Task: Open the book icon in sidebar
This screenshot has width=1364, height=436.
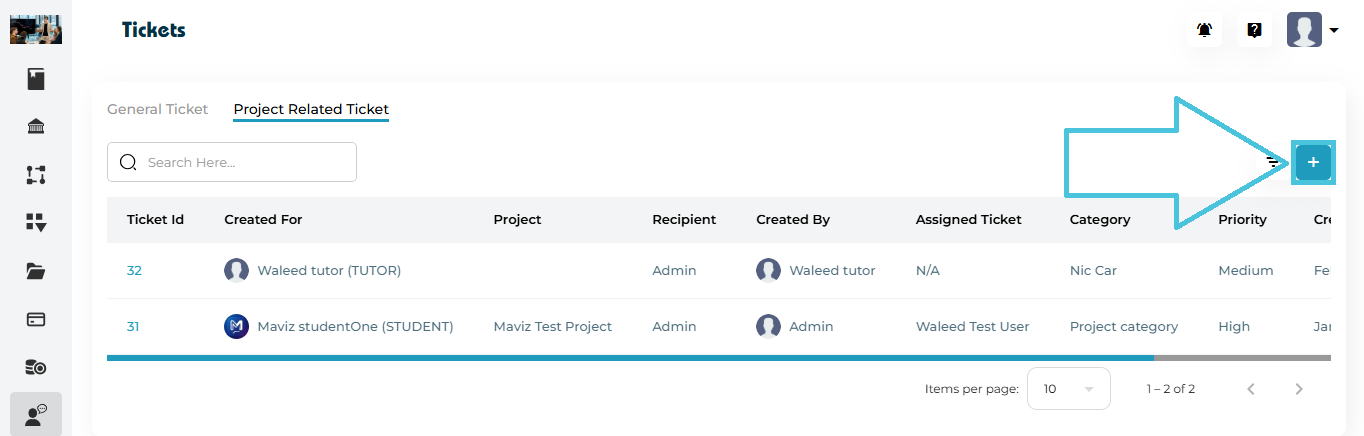Action: pyautogui.click(x=36, y=79)
